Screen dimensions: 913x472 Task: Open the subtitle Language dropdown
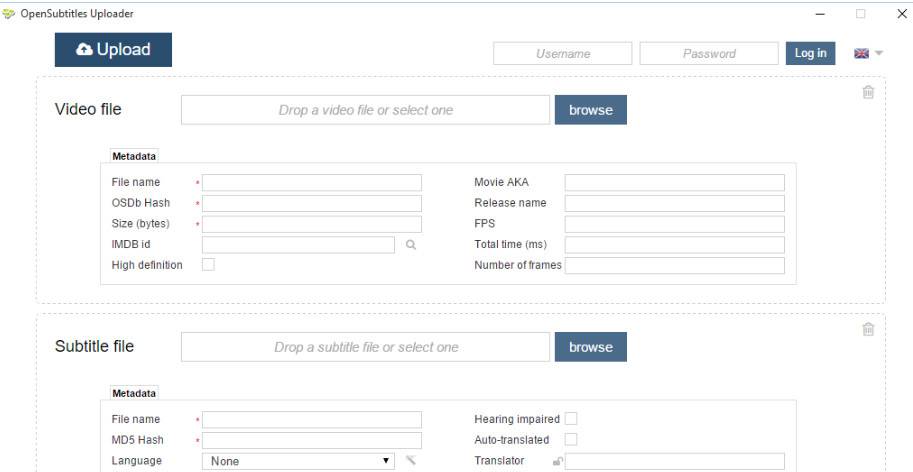tap(299, 461)
